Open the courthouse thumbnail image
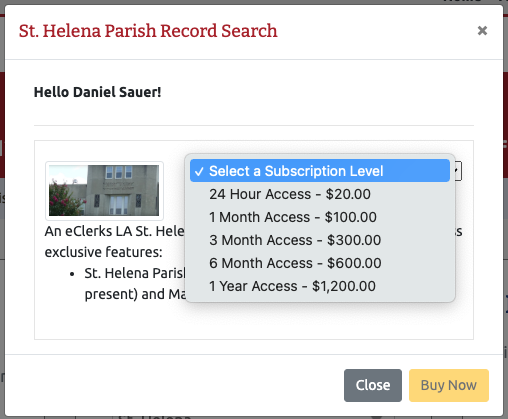508x419 pixels. pyautogui.click(x=104, y=190)
